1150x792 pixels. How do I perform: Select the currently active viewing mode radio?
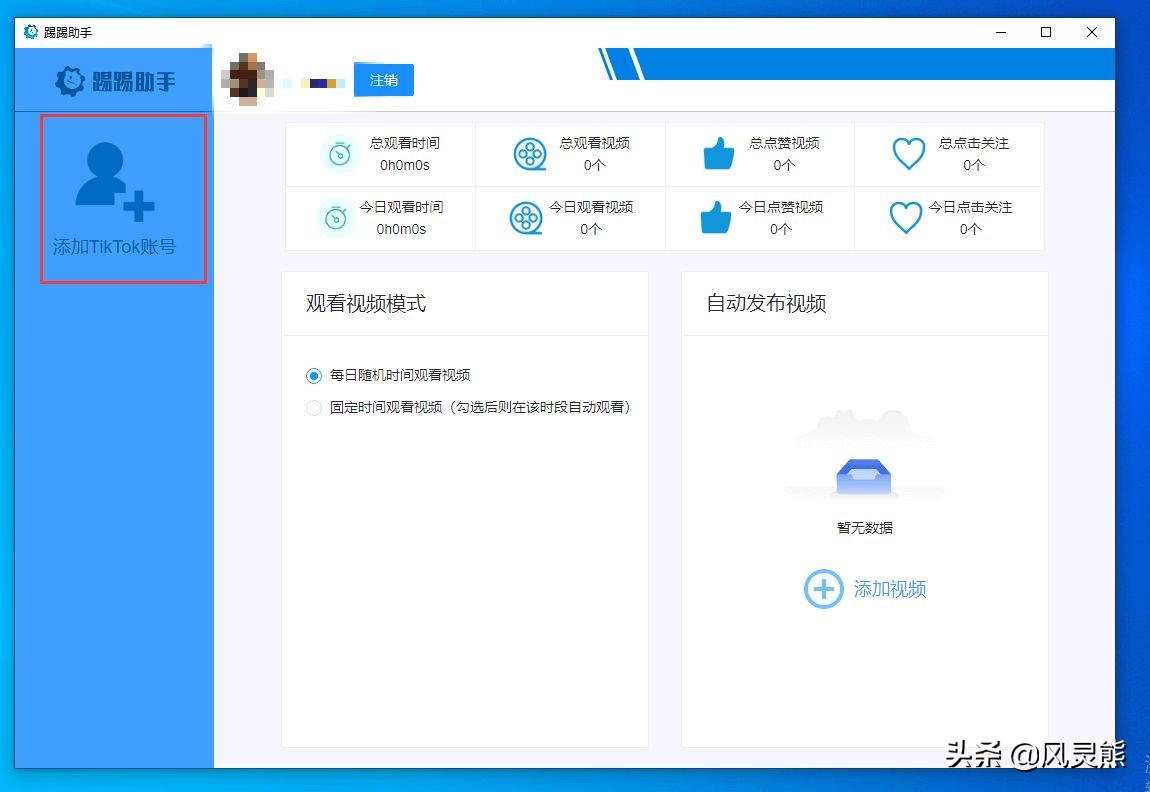(313, 375)
